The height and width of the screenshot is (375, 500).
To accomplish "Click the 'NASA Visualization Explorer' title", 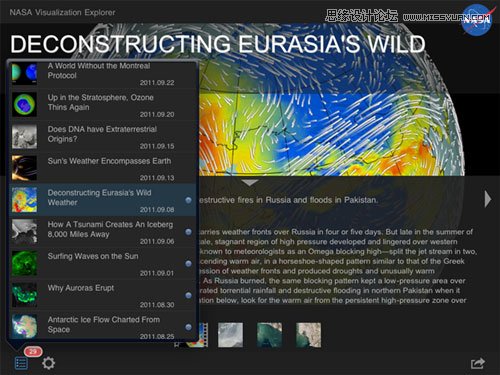I will coord(62,12).
